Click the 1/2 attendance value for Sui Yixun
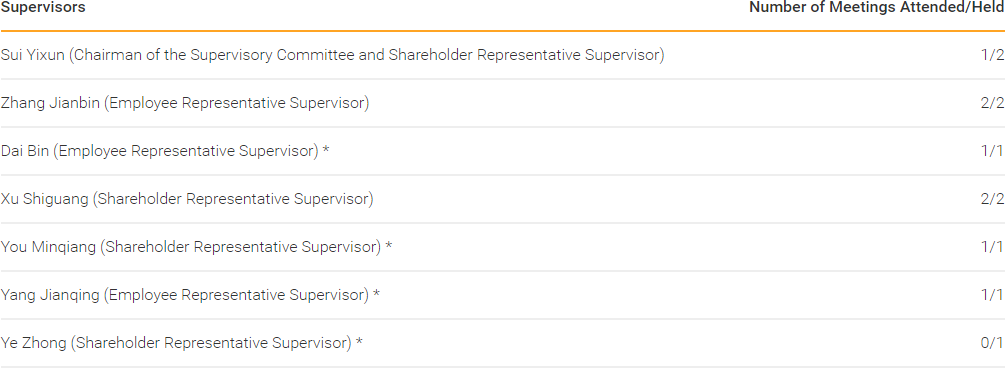The image size is (1005, 368). (x=992, y=55)
